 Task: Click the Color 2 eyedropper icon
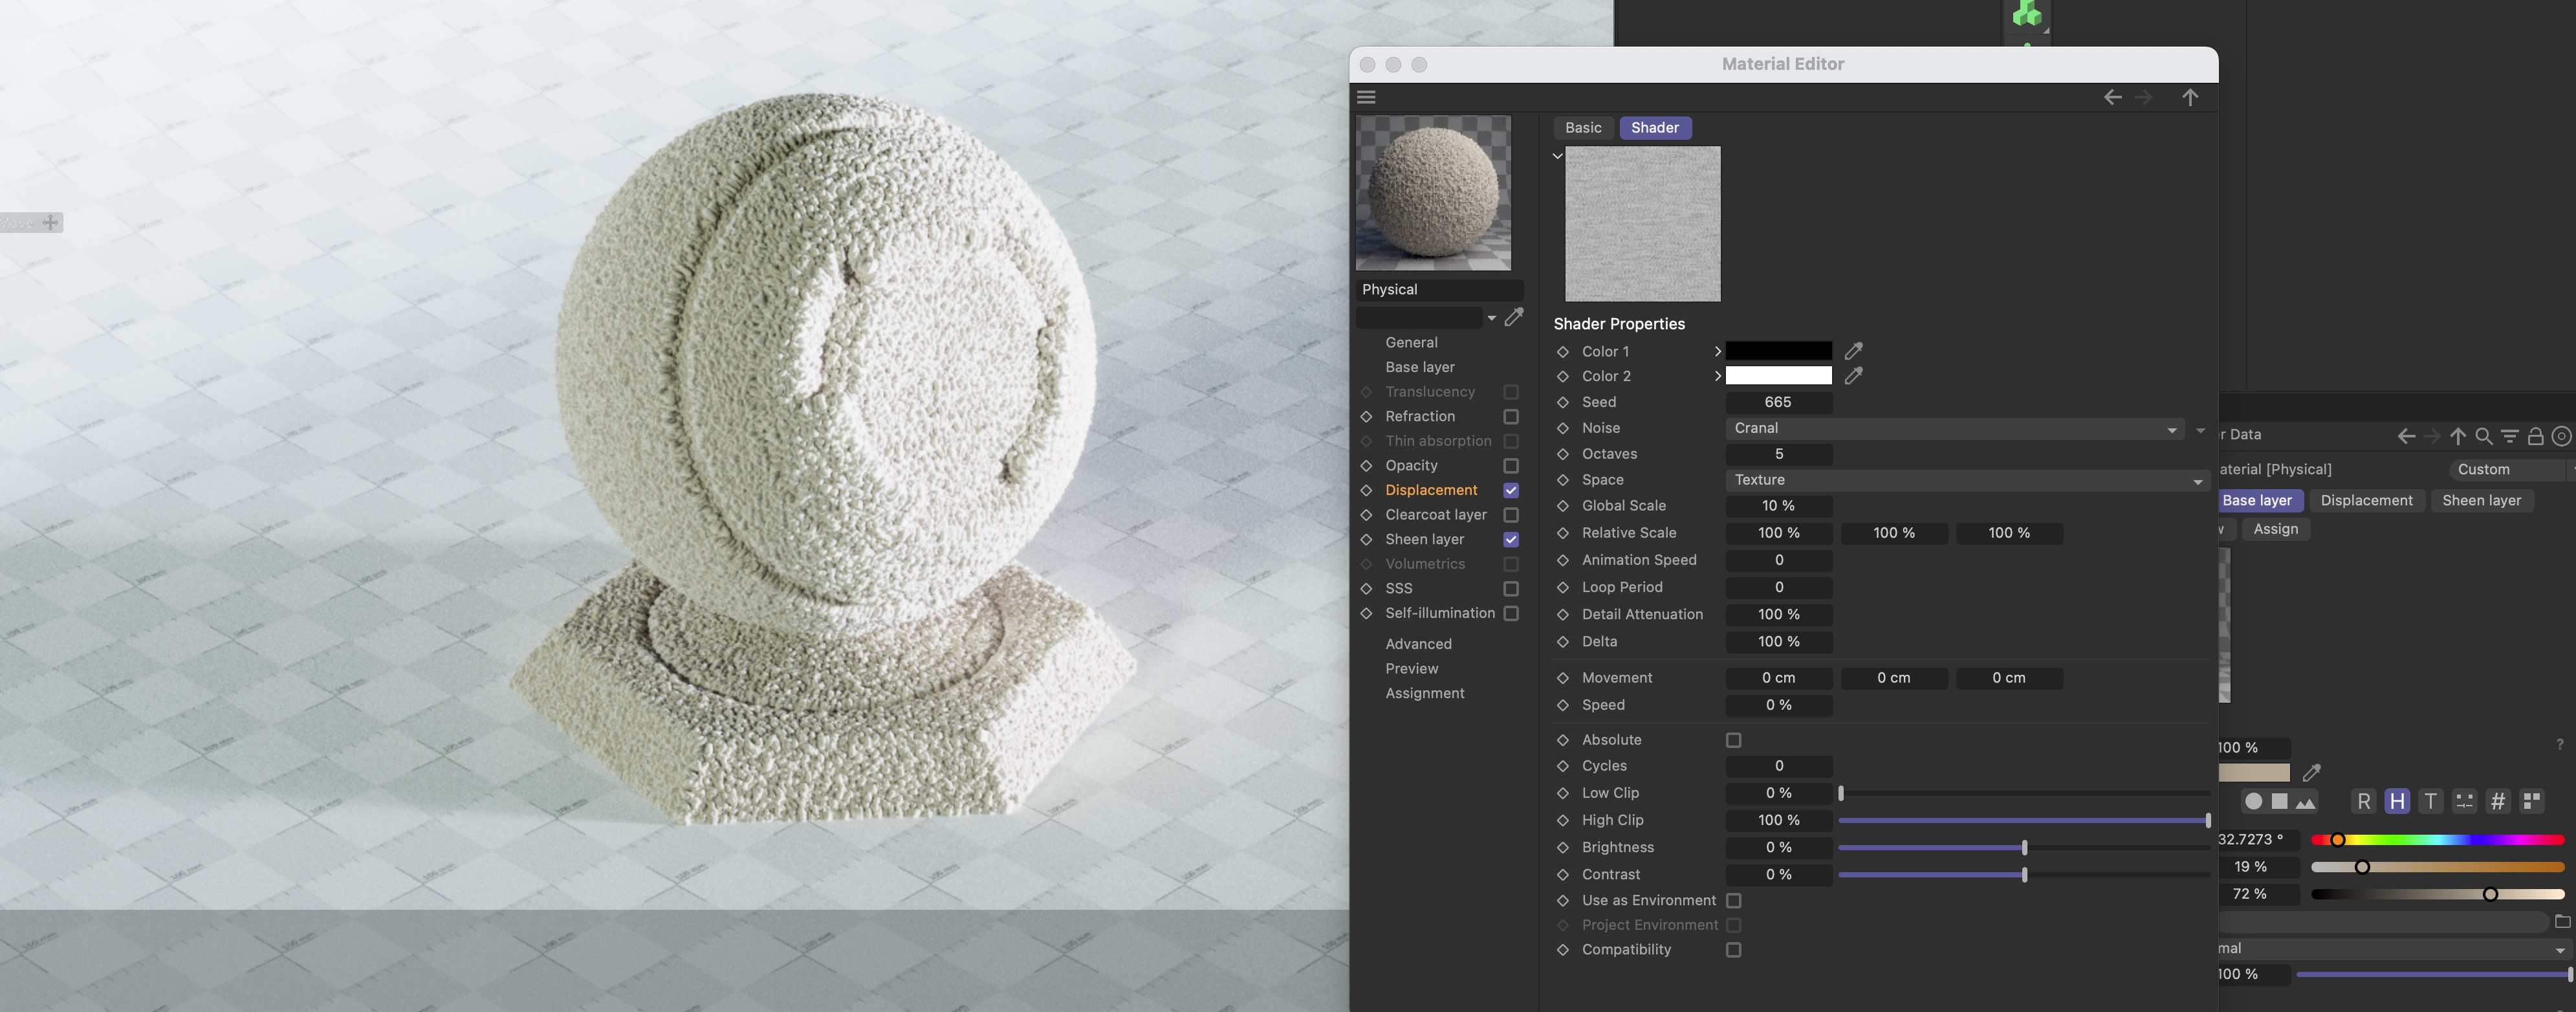click(x=1853, y=376)
